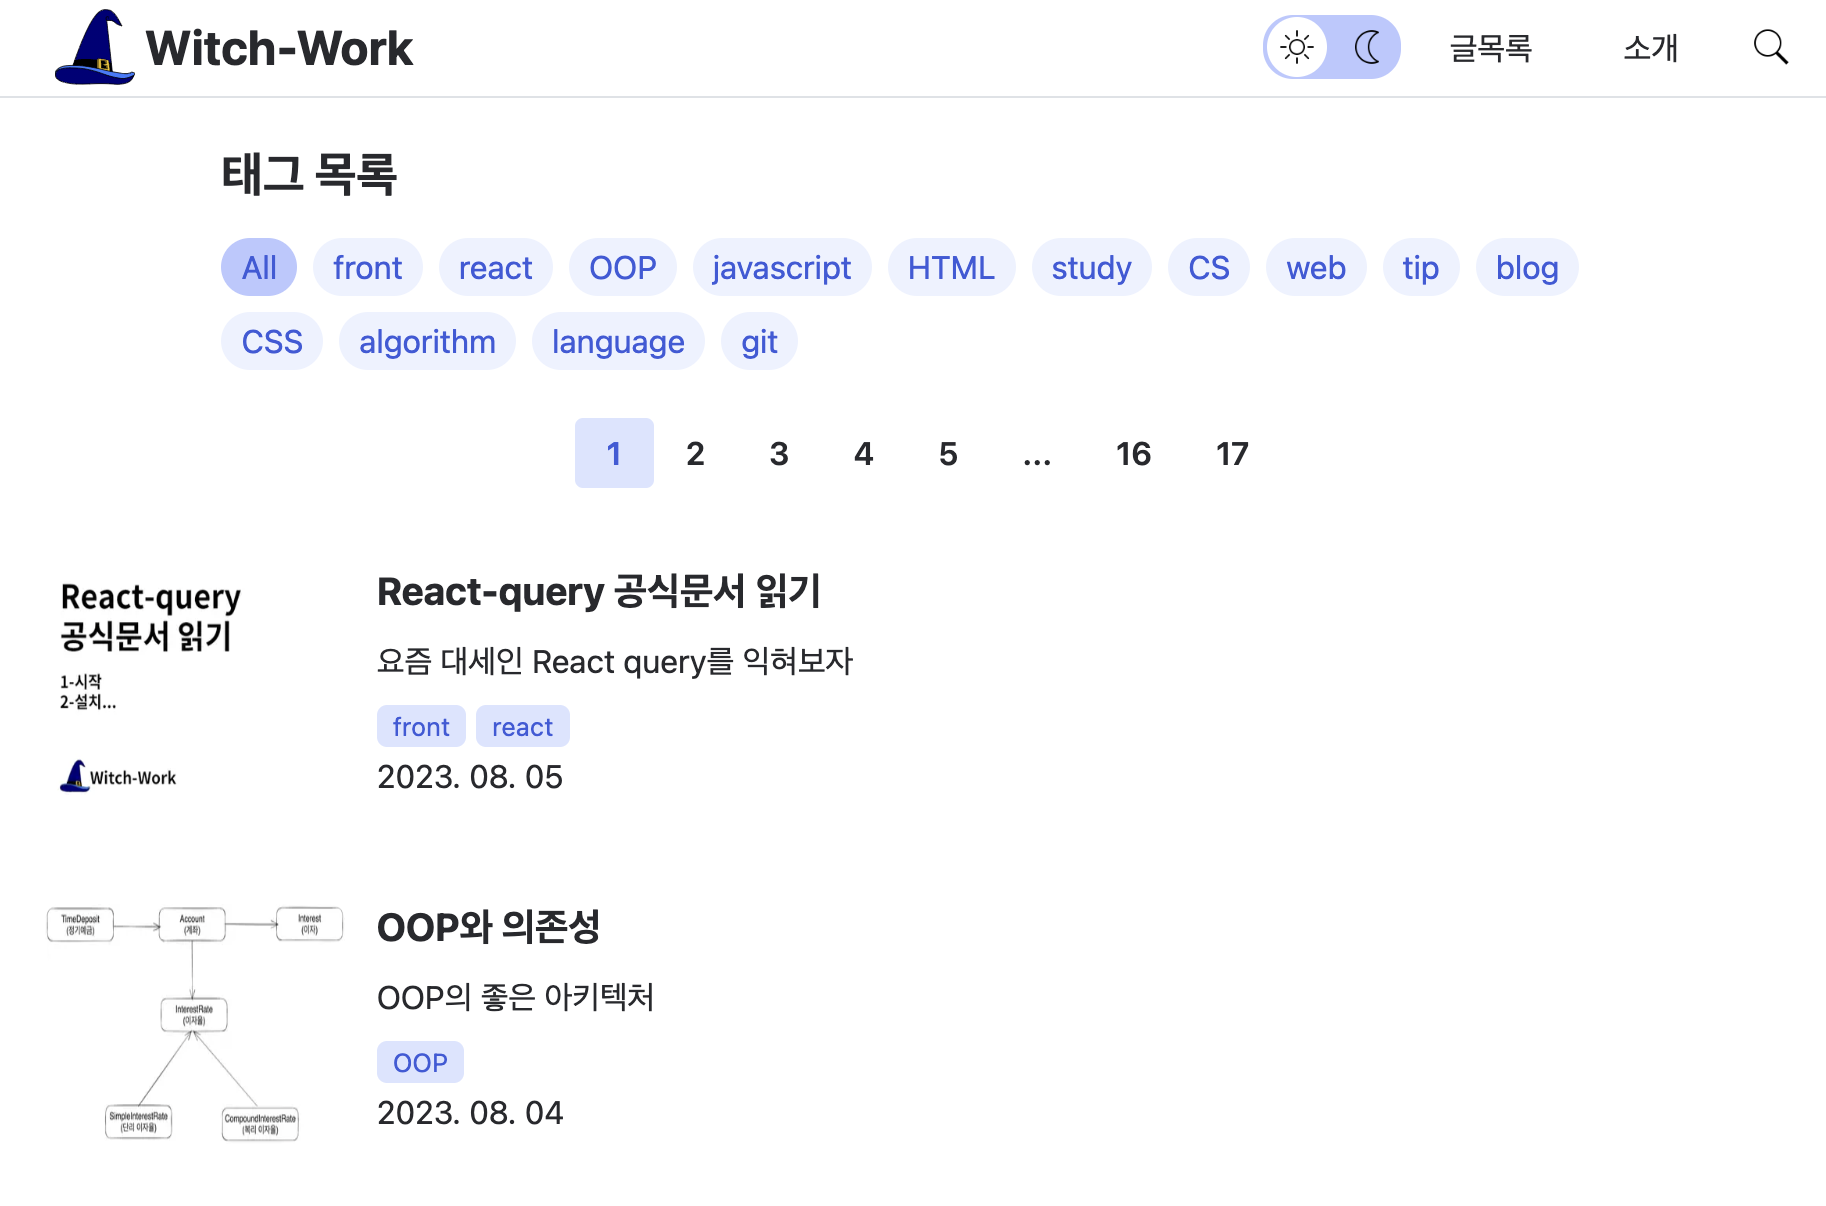The width and height of the screenshot is (1826, 1206).
Task: Filter posts by the CSS tag
Action: click(x=271, y=341)
